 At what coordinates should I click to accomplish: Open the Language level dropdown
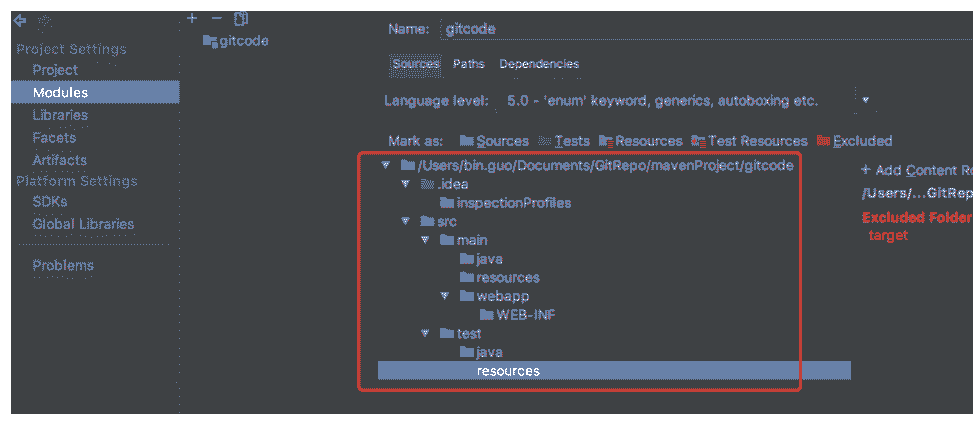coord(865,101)
